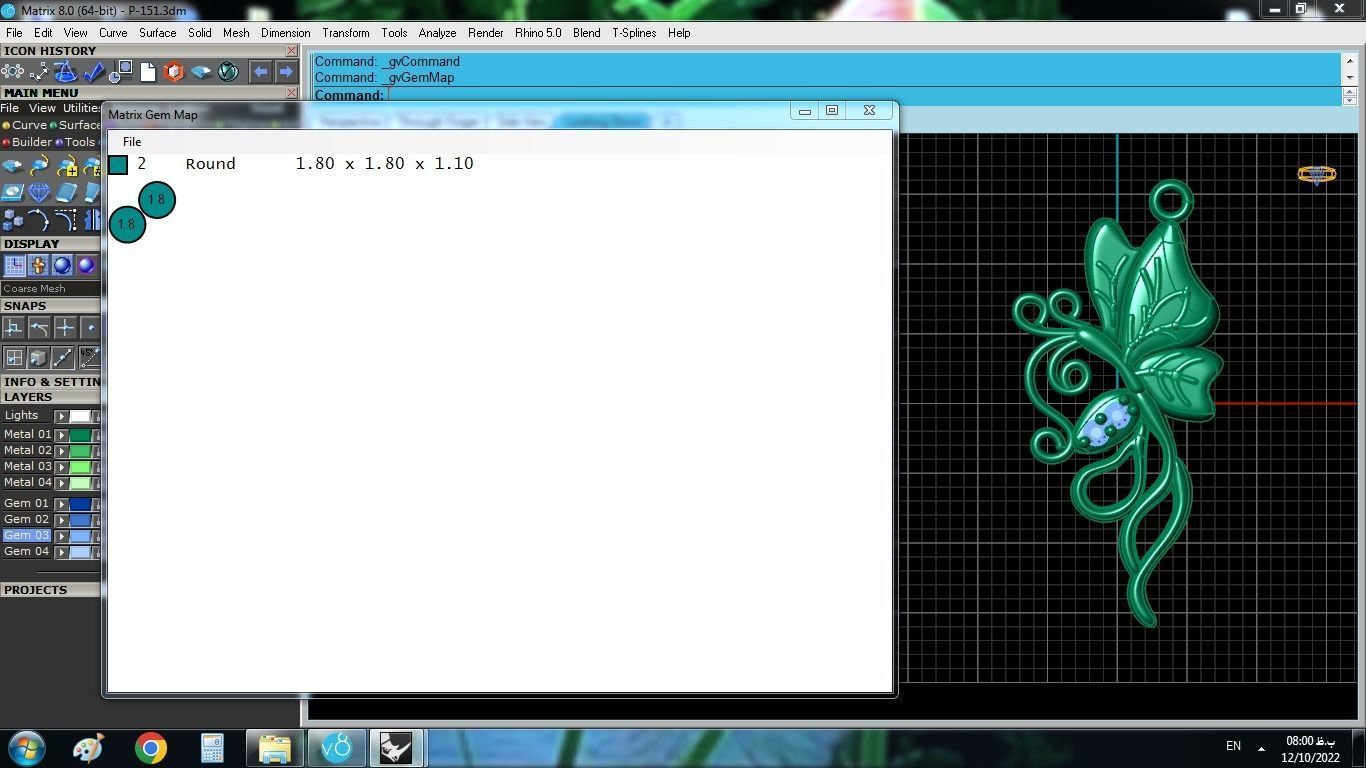Expand the Gem 01 layer arrow
1366x768 pixels.
click(x=61, y=504)
